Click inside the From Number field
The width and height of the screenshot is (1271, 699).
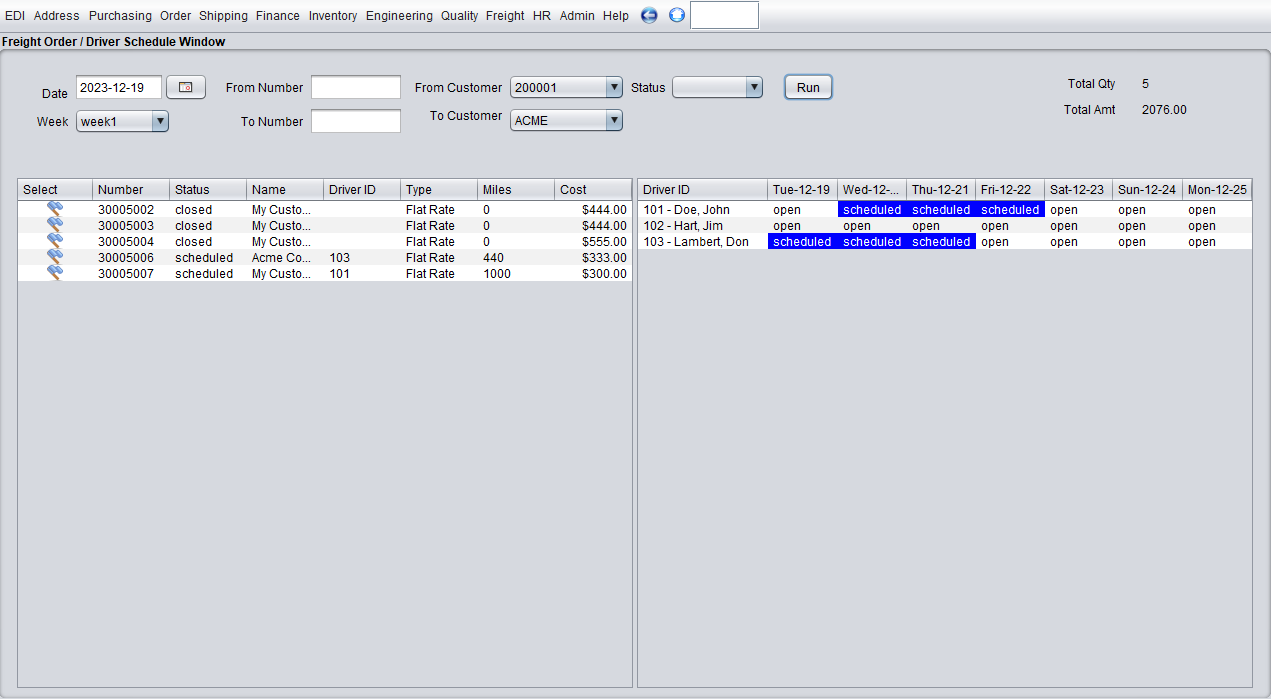click(355, 87)
